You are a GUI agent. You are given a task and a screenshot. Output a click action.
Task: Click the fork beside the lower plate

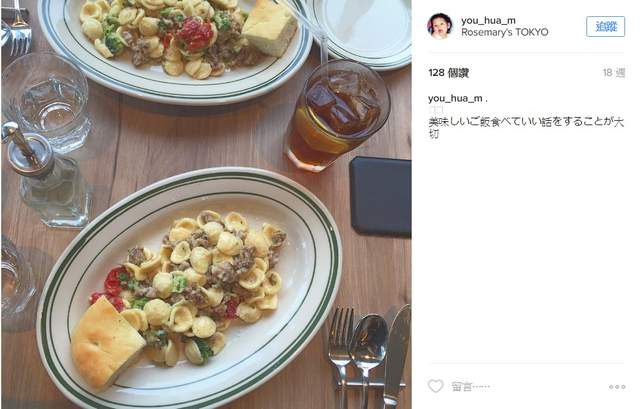coord(342,353)
